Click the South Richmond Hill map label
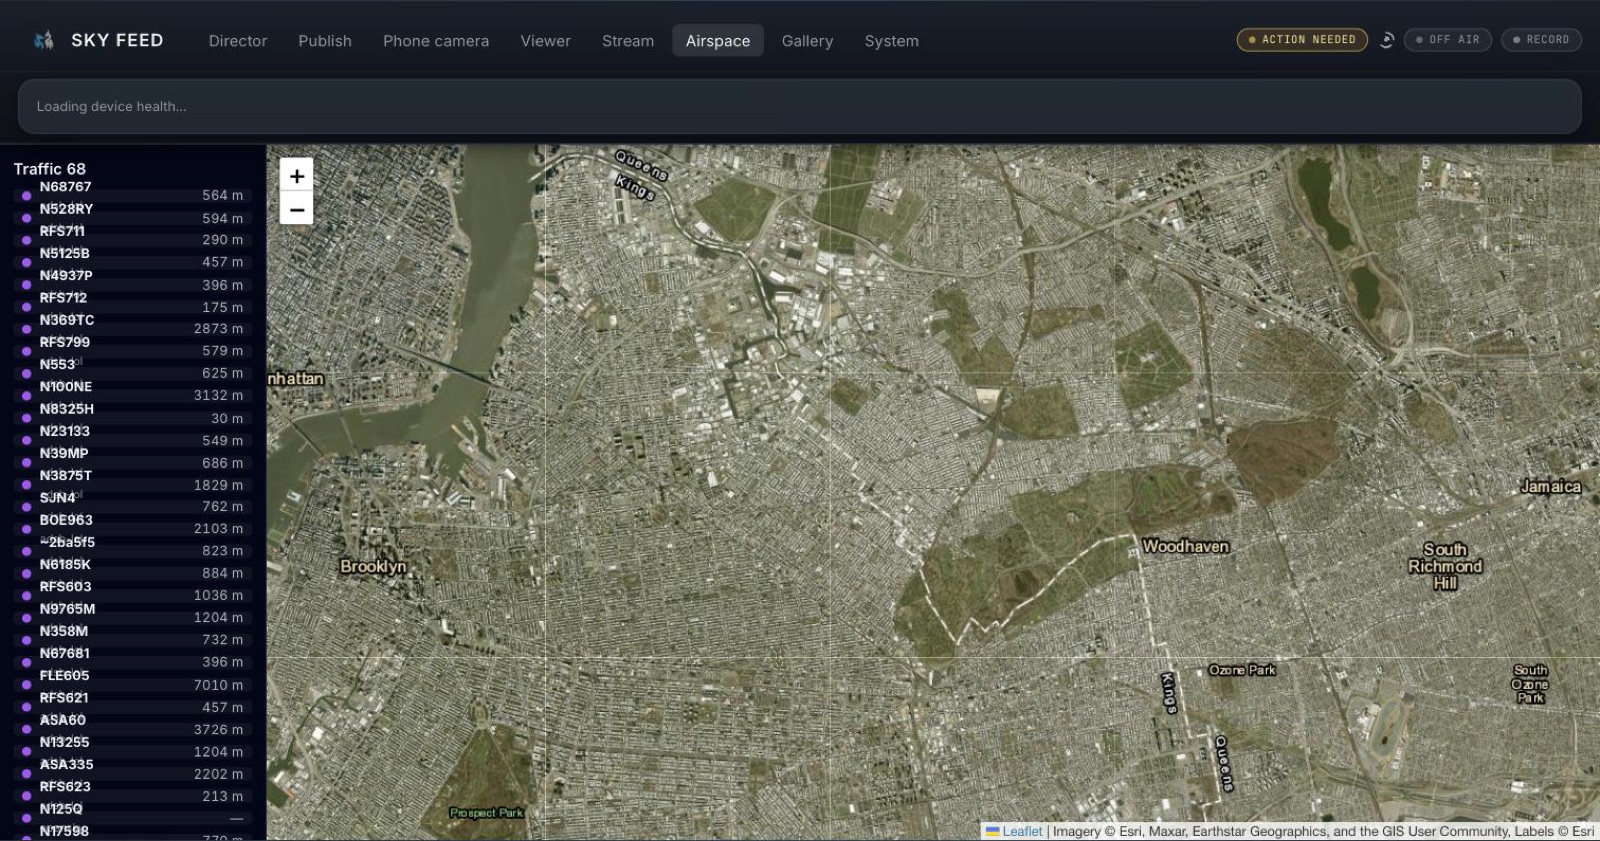1600x841 pixels. (x=1445, y=566)
